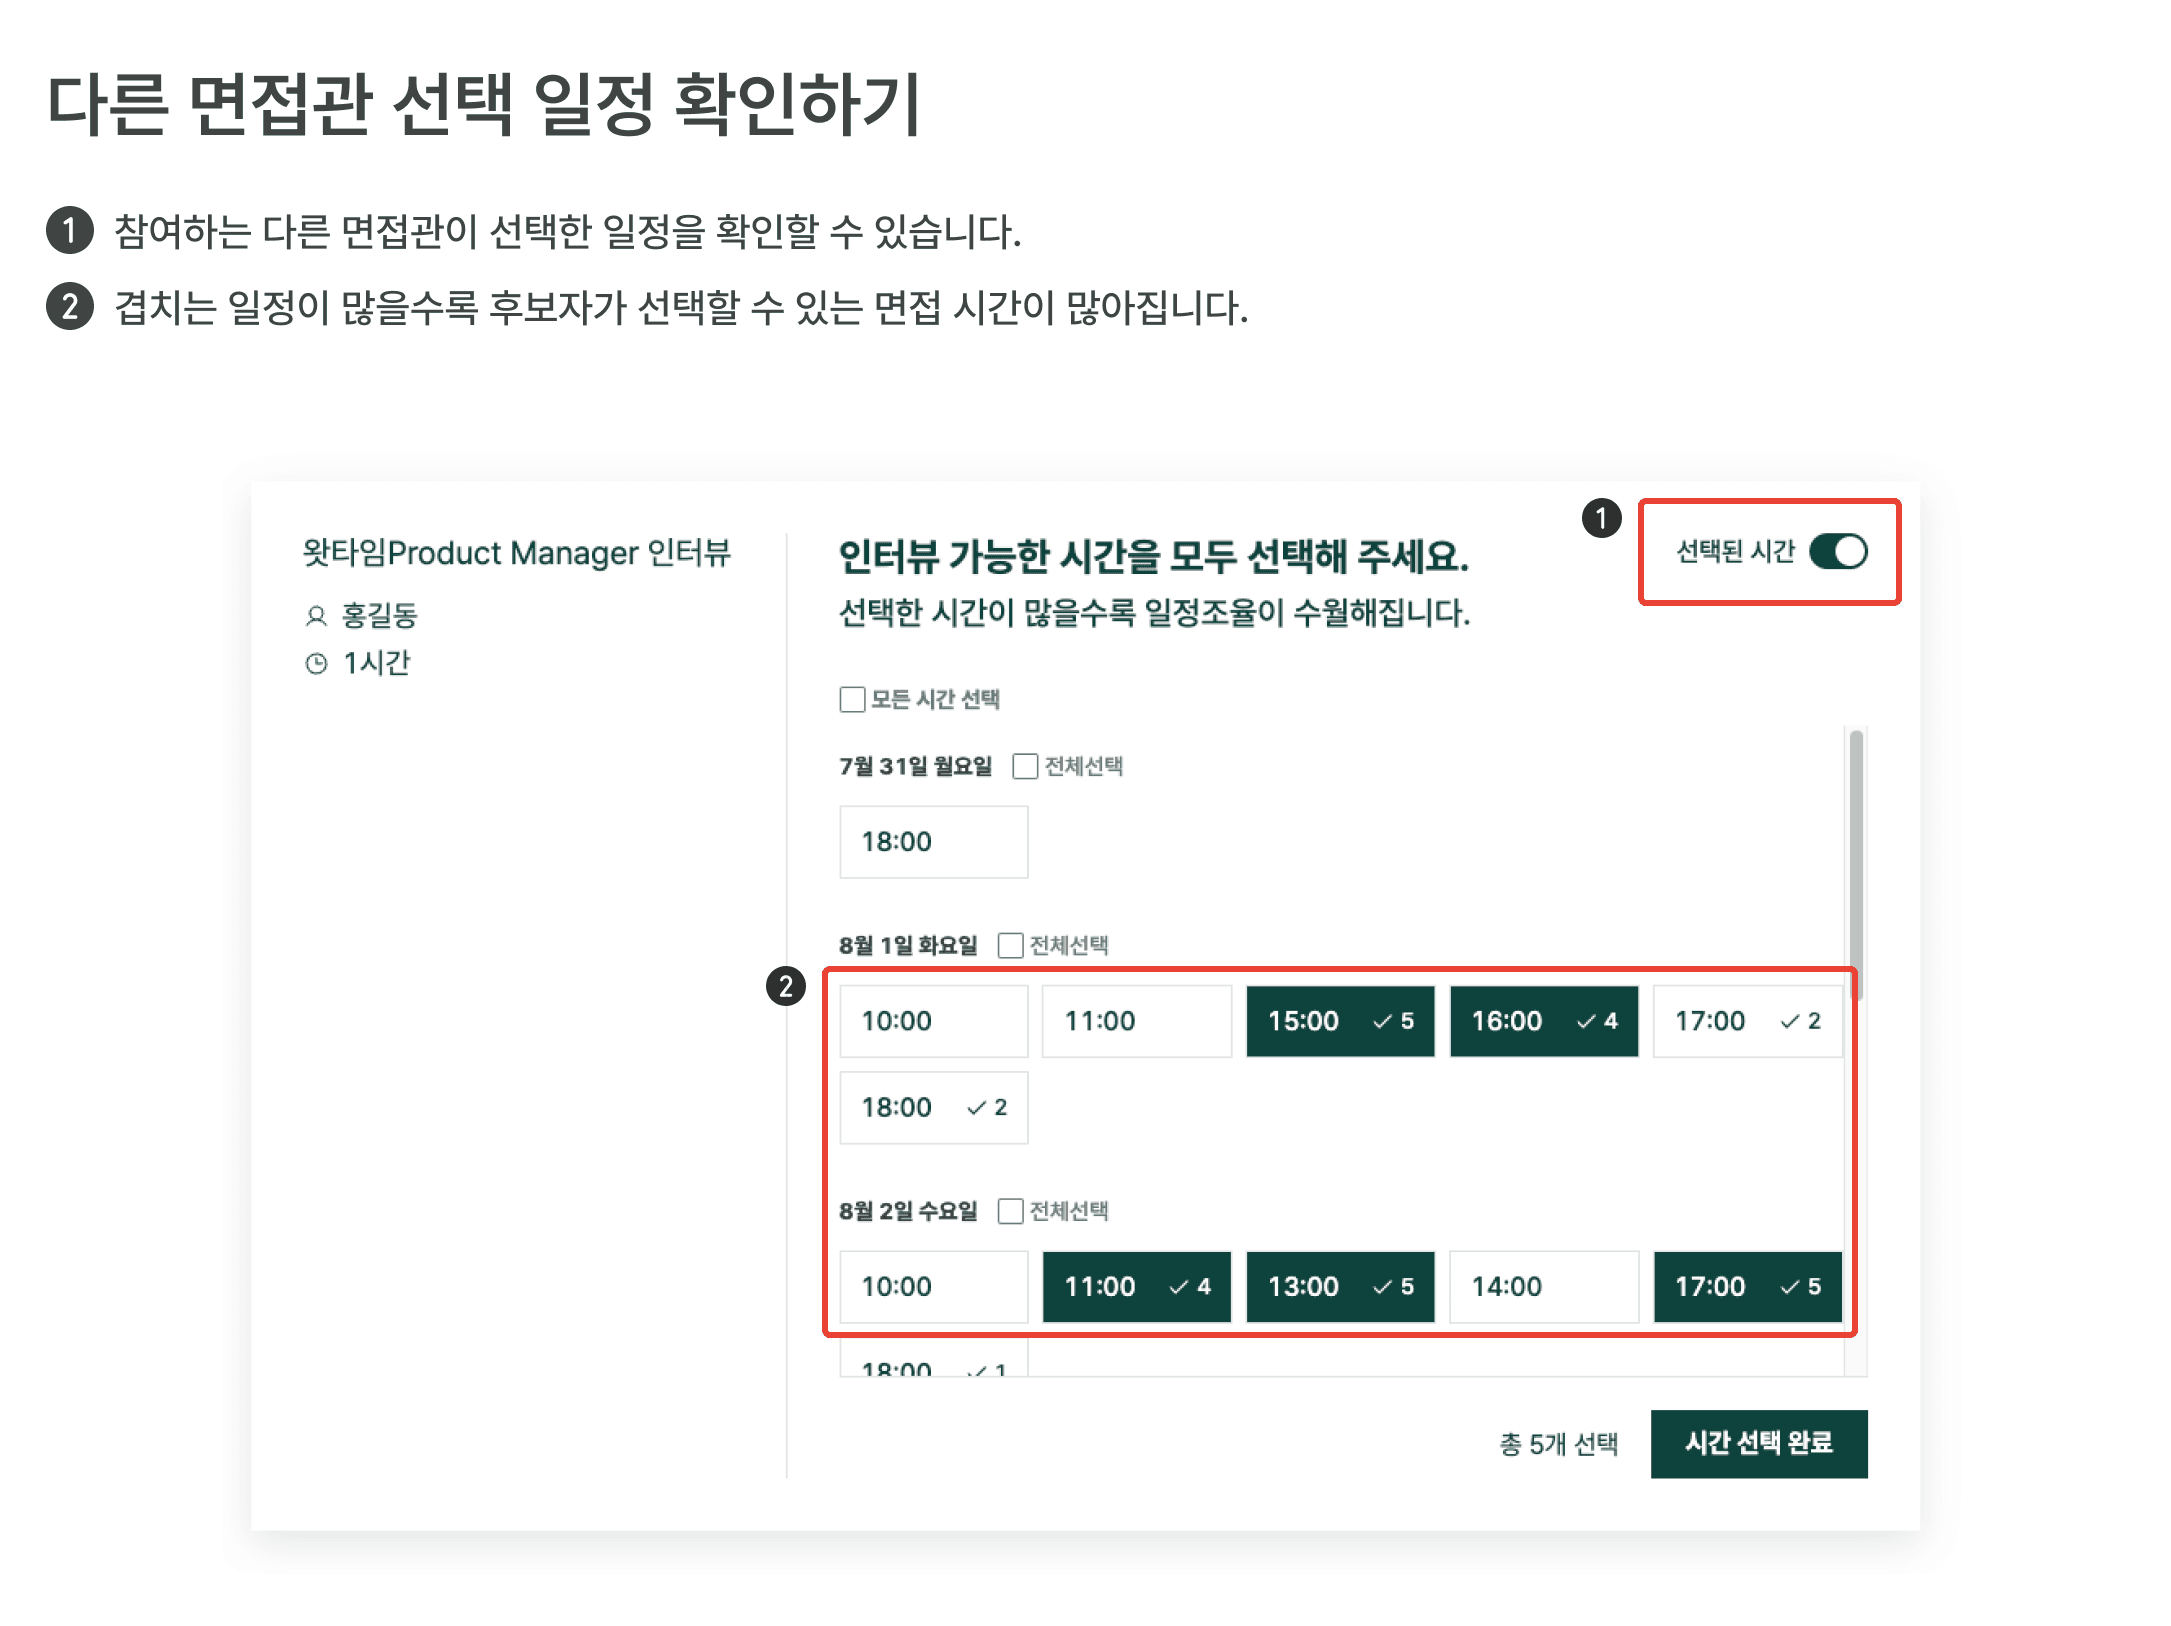Deselect 17:00 slot on 8월 2일

click(1746, 1286)
